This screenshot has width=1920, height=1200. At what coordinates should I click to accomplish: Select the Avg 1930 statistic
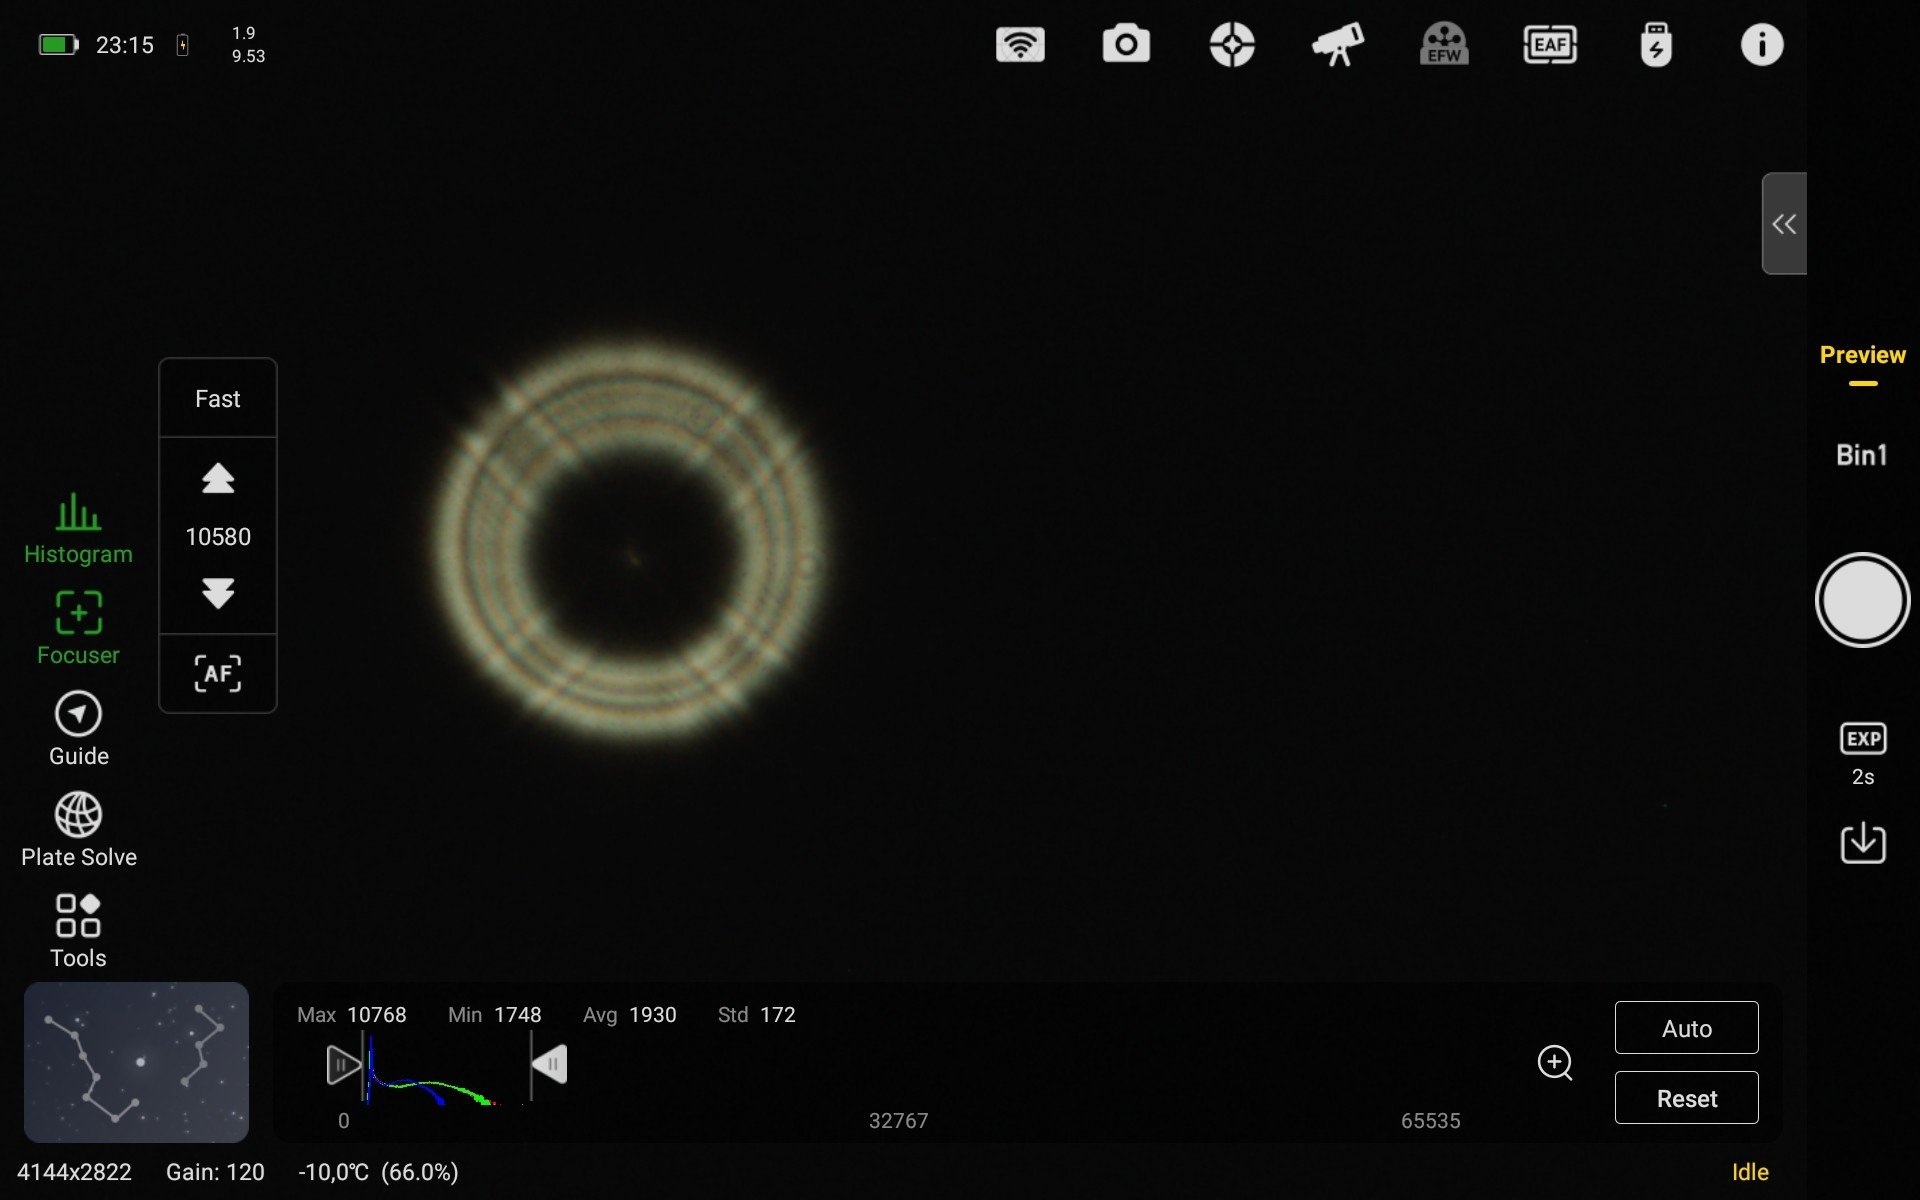coord(629,1015)
